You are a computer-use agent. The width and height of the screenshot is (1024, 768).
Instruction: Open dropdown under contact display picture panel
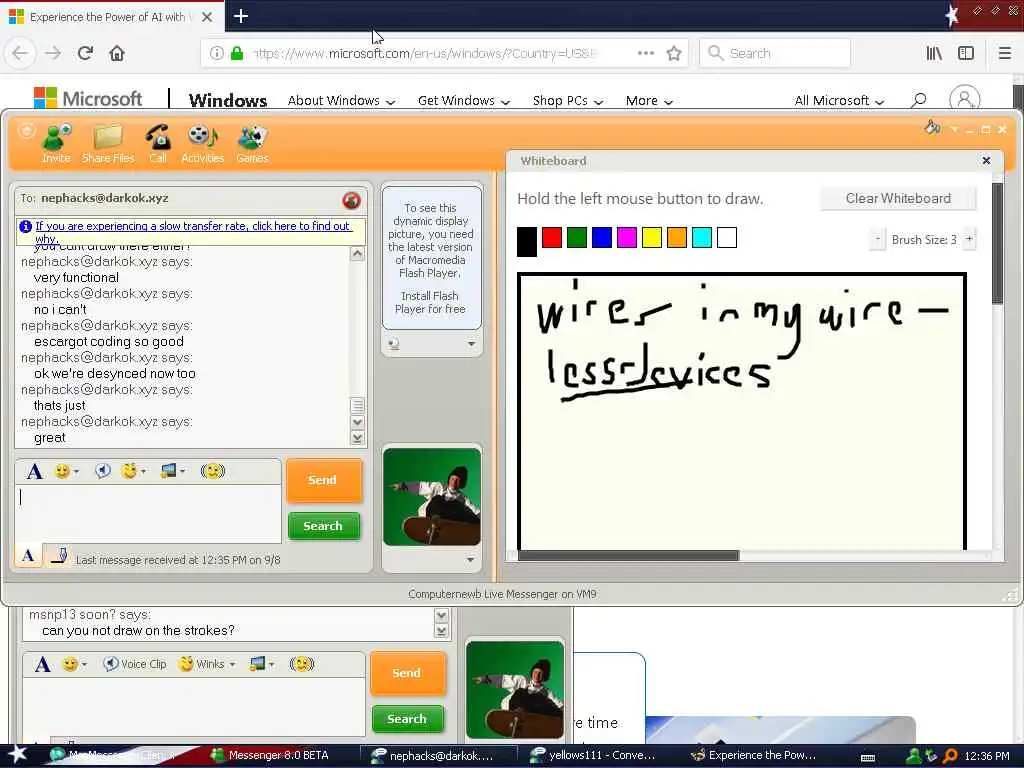(x=471, y=344)
